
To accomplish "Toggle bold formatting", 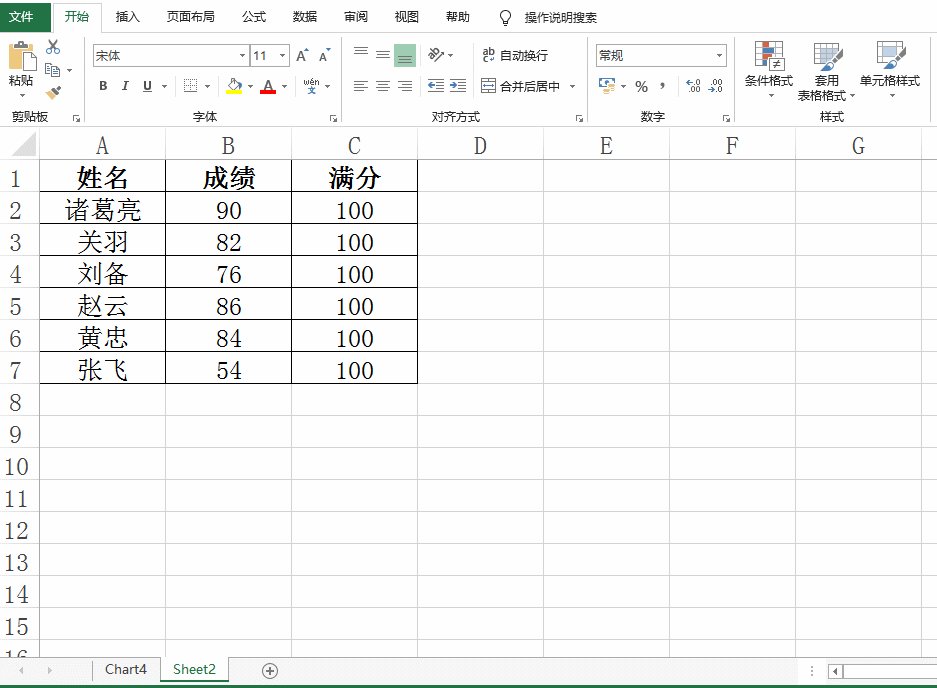I will pyautogui.click(x=102, y=85).
